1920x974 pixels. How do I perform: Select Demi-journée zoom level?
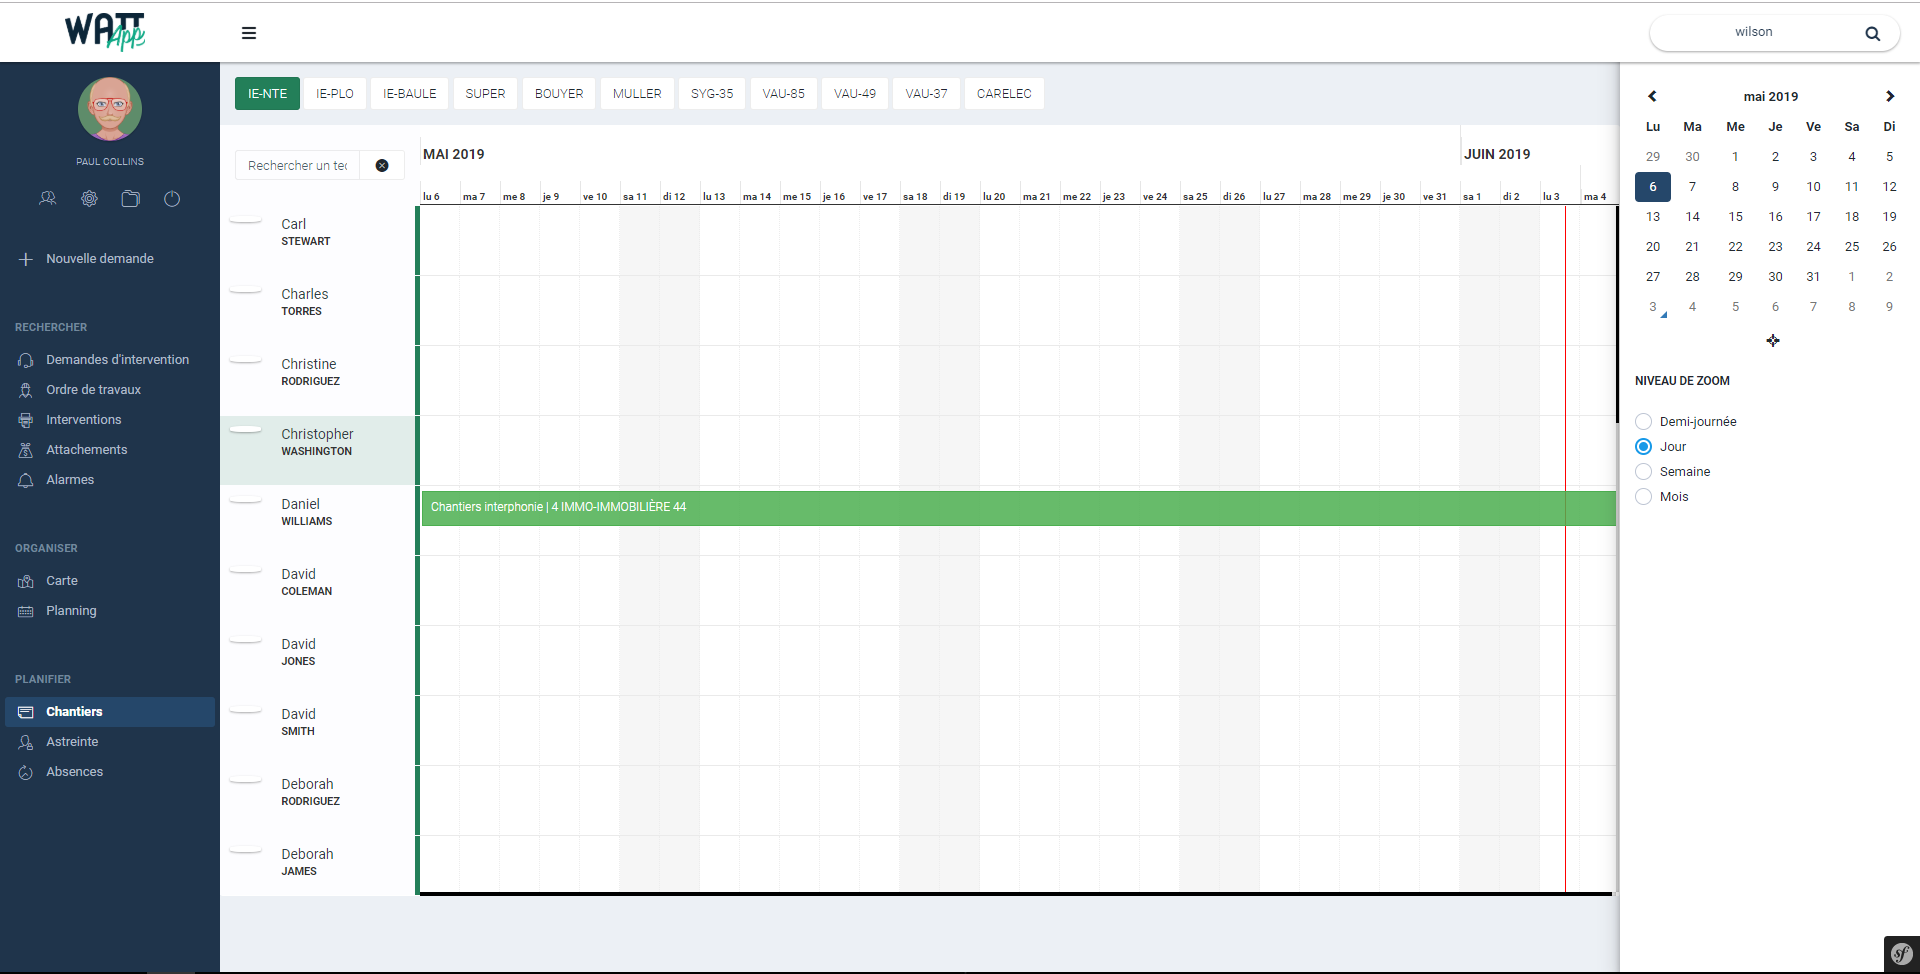1643,422
